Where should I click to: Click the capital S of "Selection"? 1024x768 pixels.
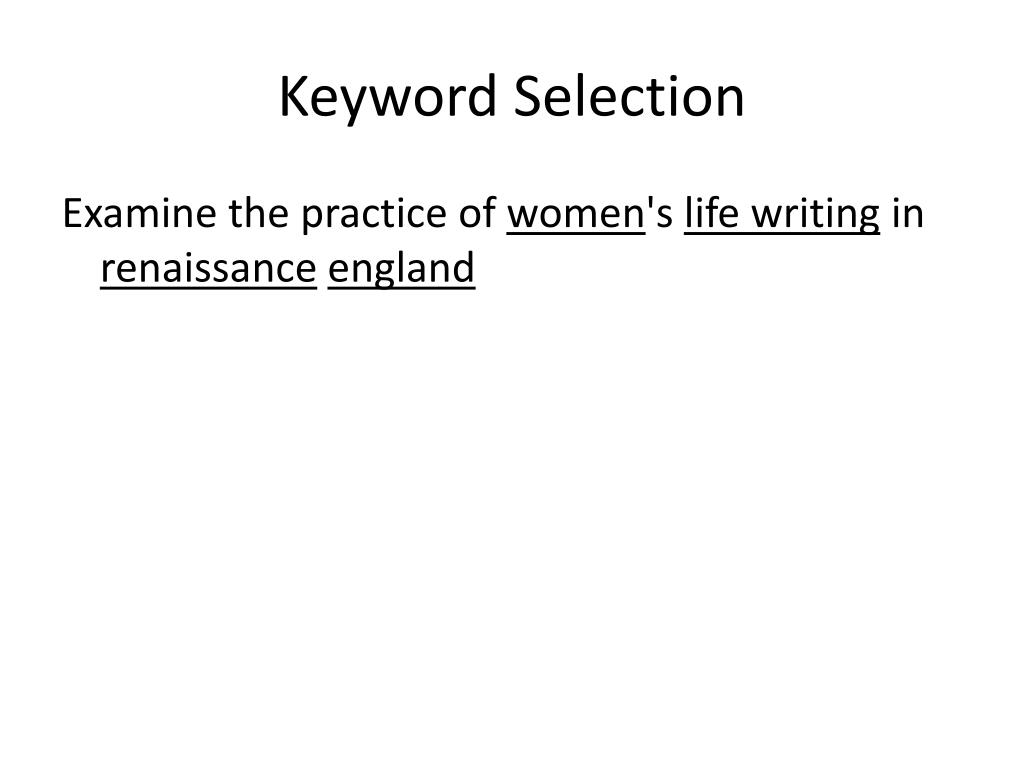click(528, 95)
